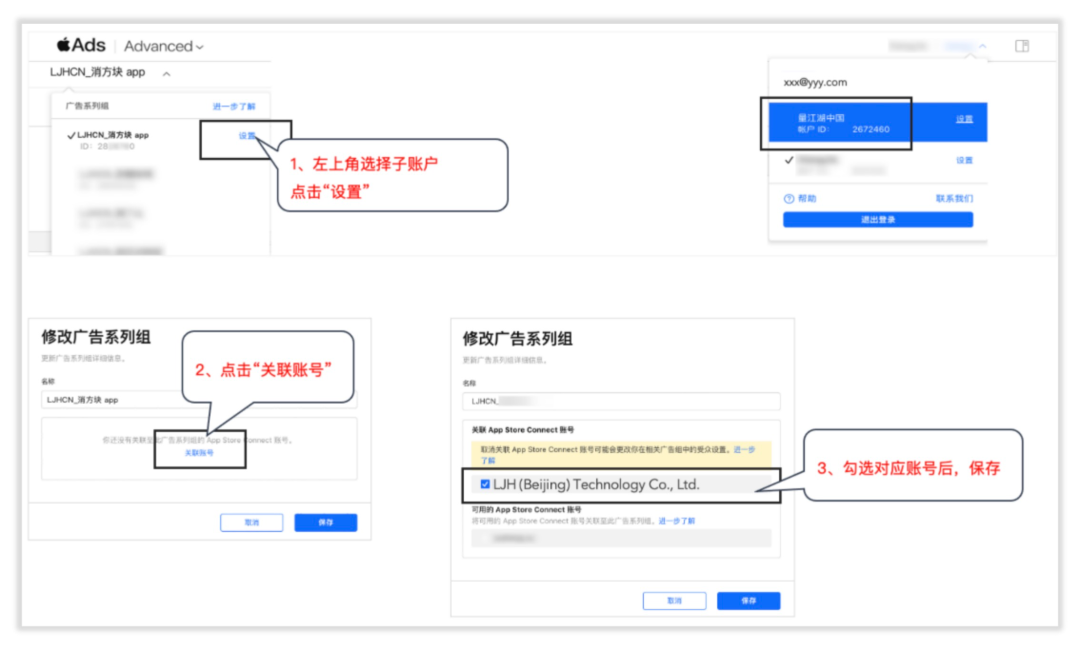
Task: Open 进一步了解 link beside 广告系列组 header
Action: point(233,107)
